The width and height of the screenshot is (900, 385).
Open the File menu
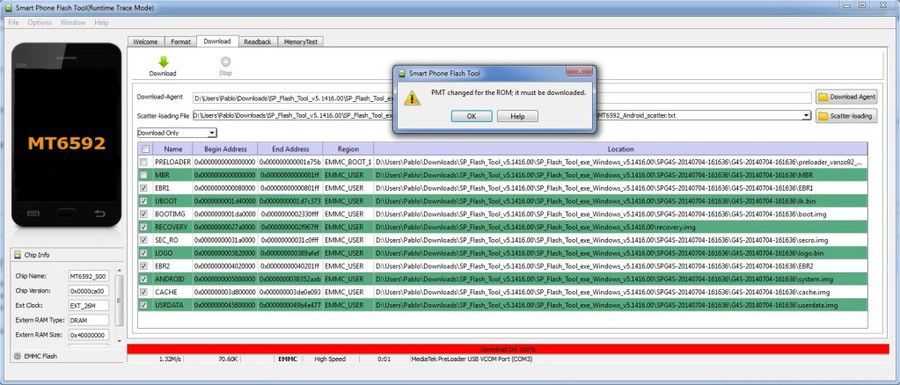(14, 22)
